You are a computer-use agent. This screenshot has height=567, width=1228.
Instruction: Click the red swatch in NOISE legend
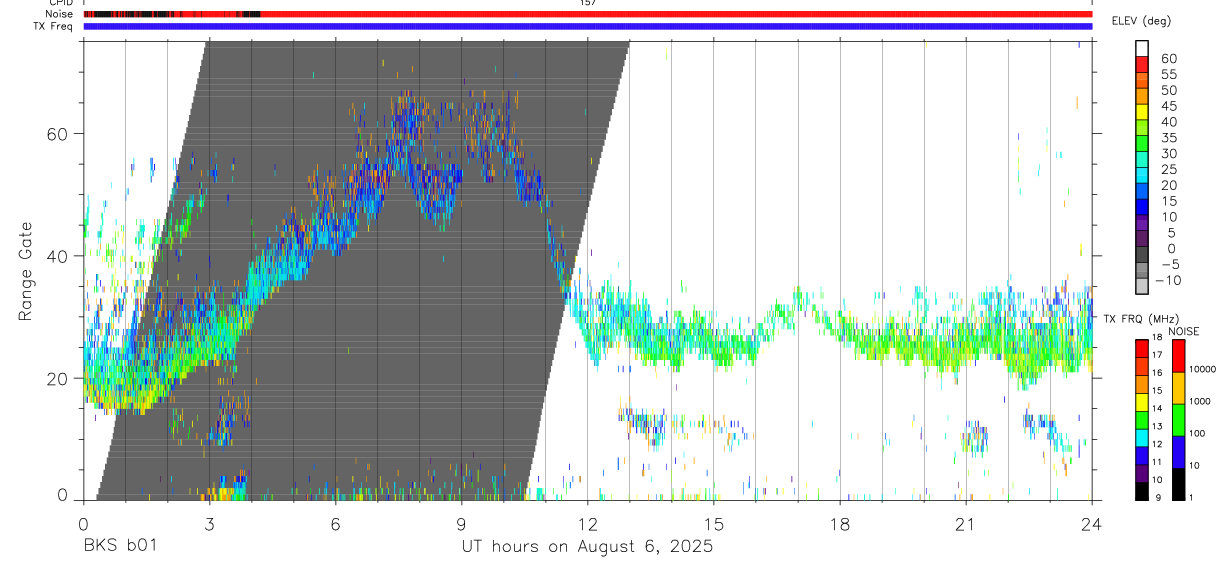(1177, 356)
